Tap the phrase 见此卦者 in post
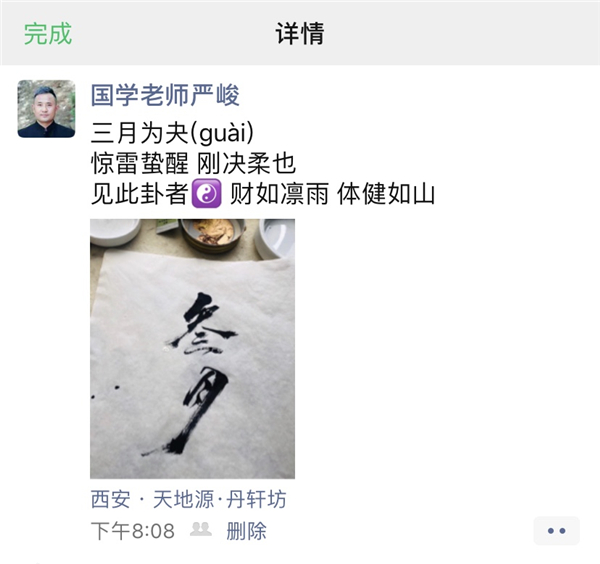This screenshot has height=564, width=600. coord(140,194)
